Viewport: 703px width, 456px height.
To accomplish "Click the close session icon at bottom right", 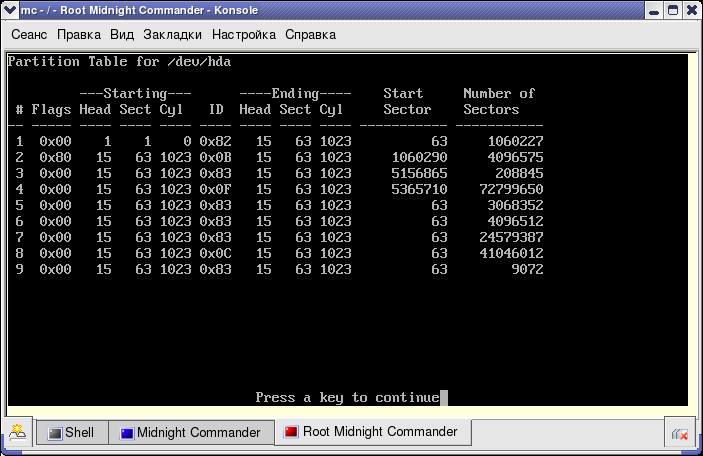I will tap(680, 434).
